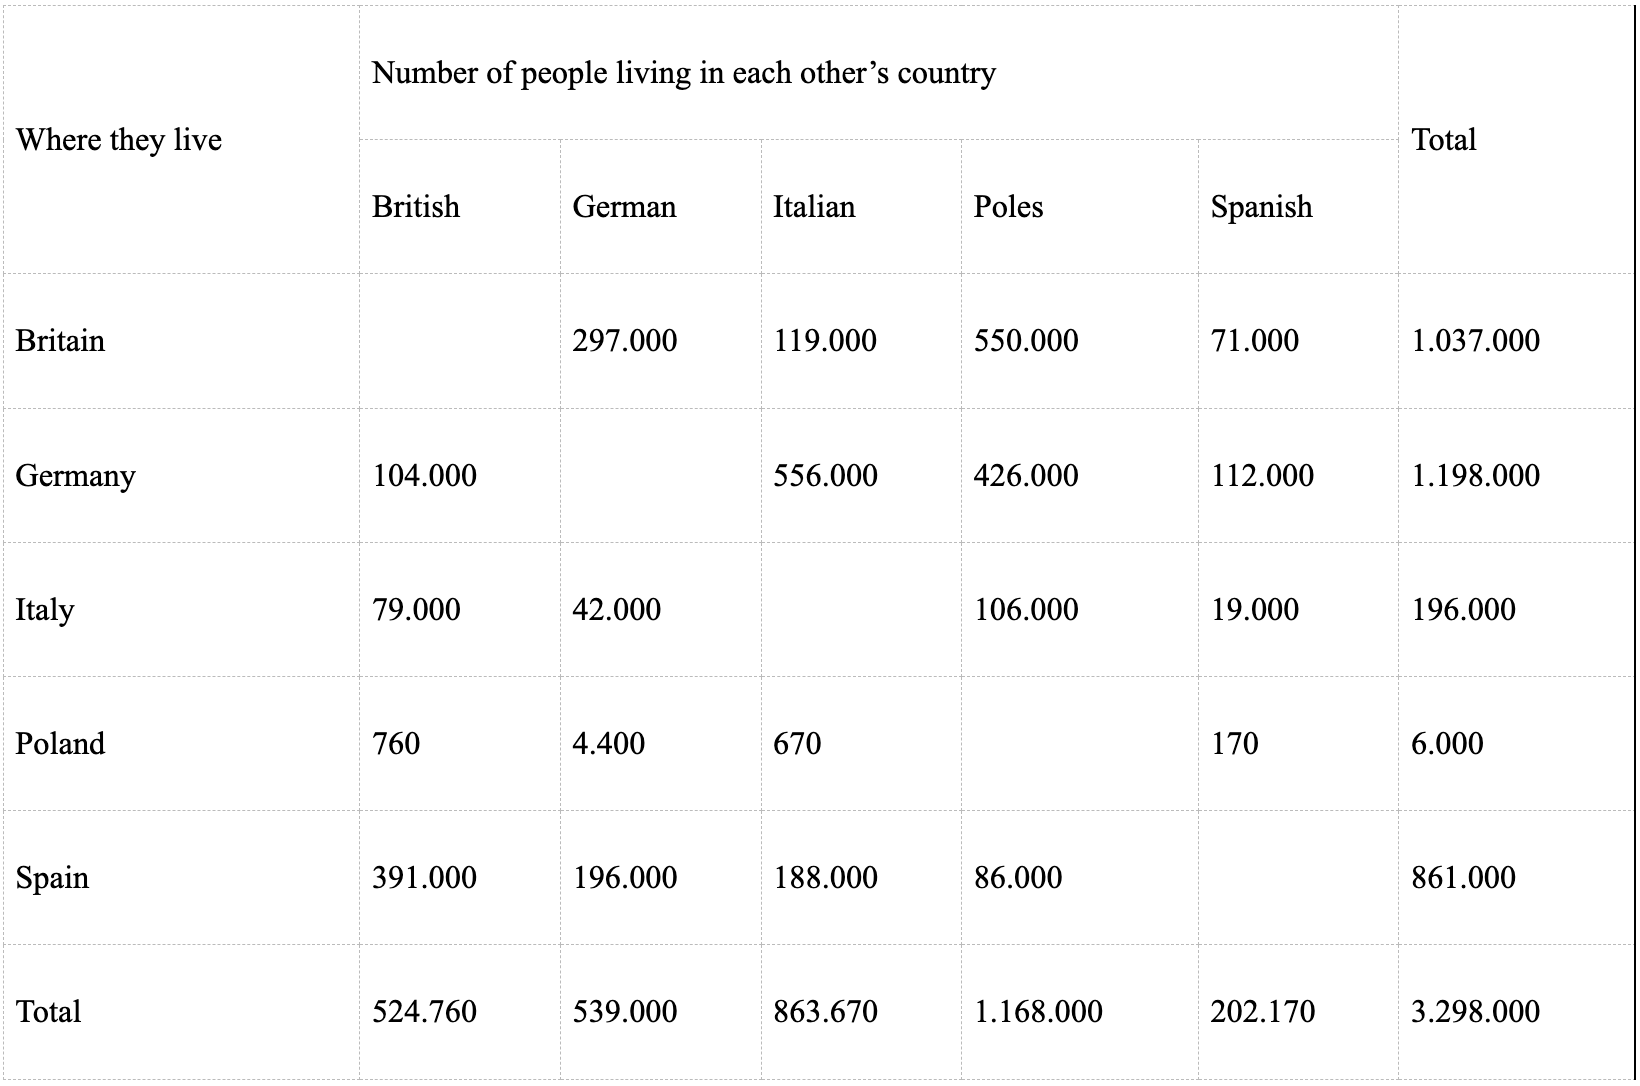Click the German column header
This screenshot has height=1086, width=1640.
point(661,206)
